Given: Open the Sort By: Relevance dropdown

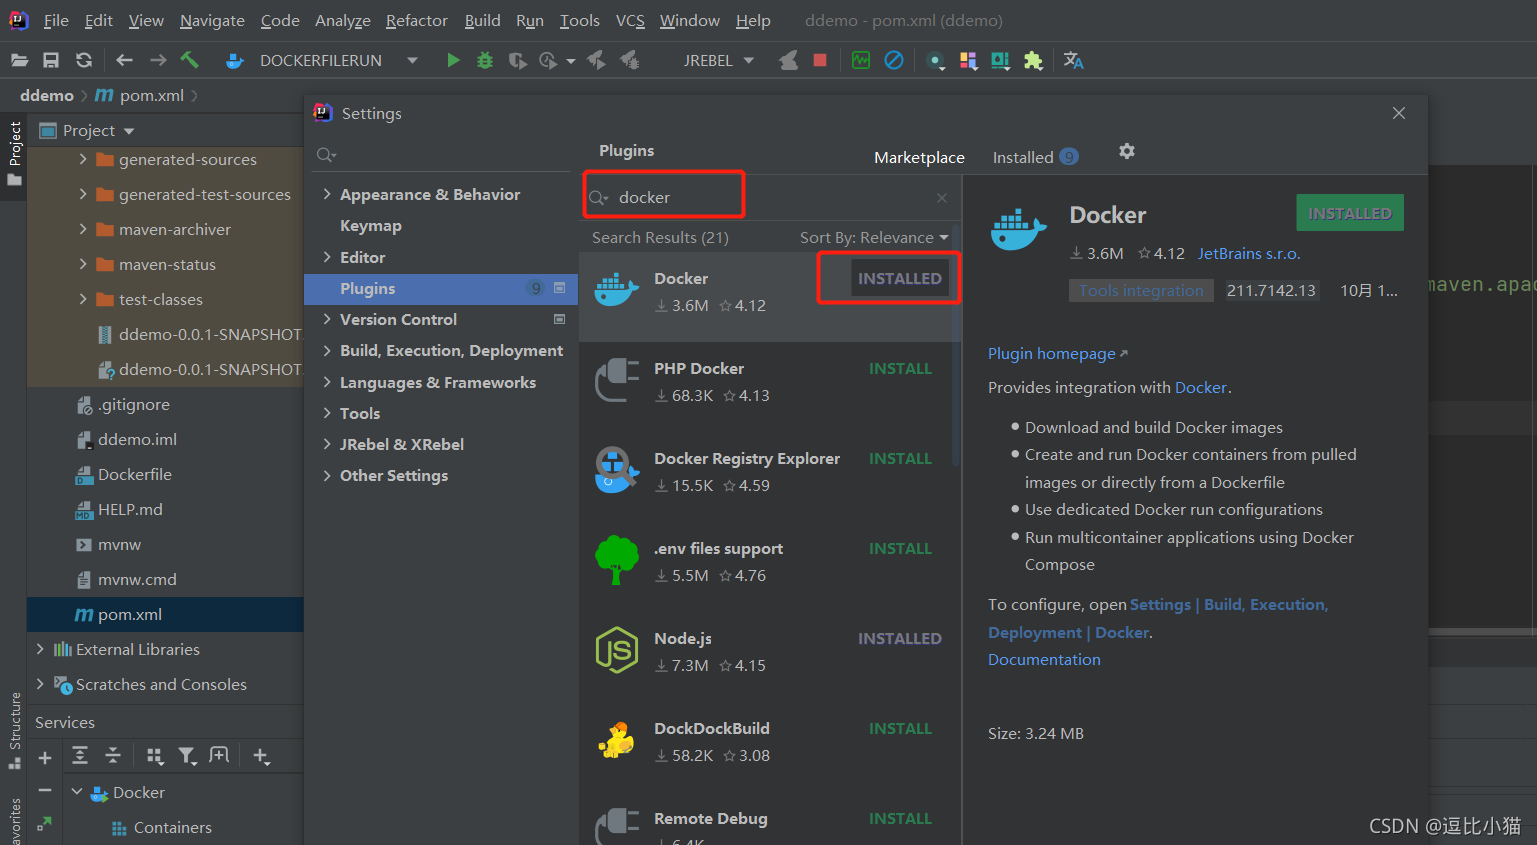Looking at the screenshot, I should pos(874,238).
